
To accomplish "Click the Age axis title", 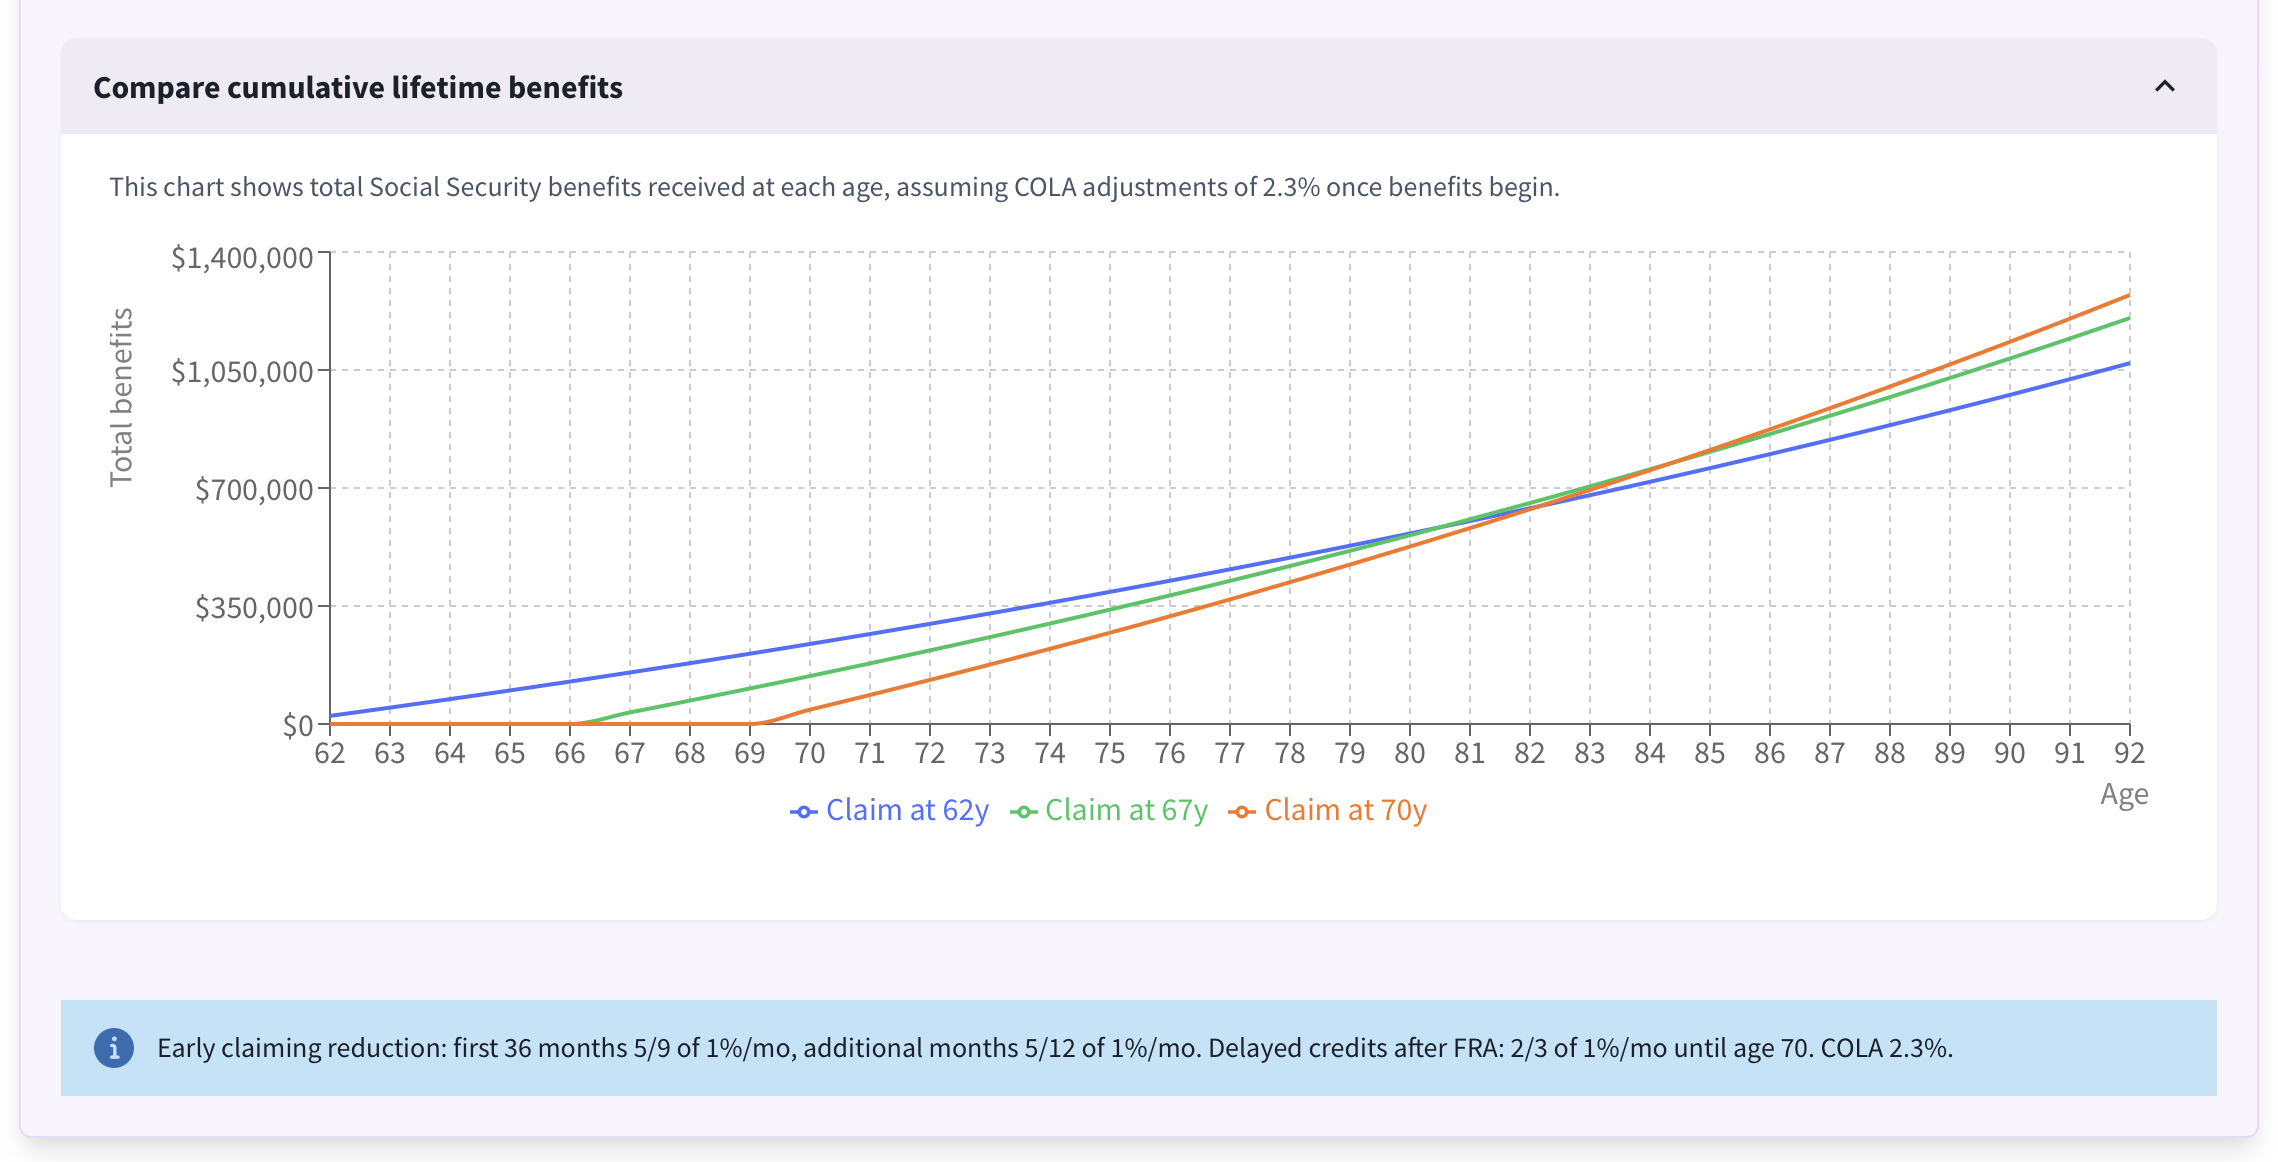I will (x=2123, y=794).
